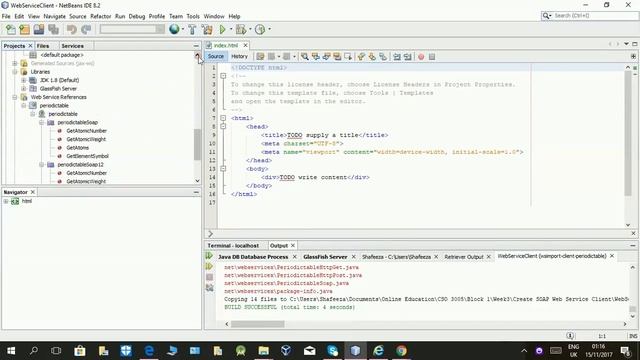640x360 pixels.
Task: Expand the Generated Sources node
Action: point(15,63)
